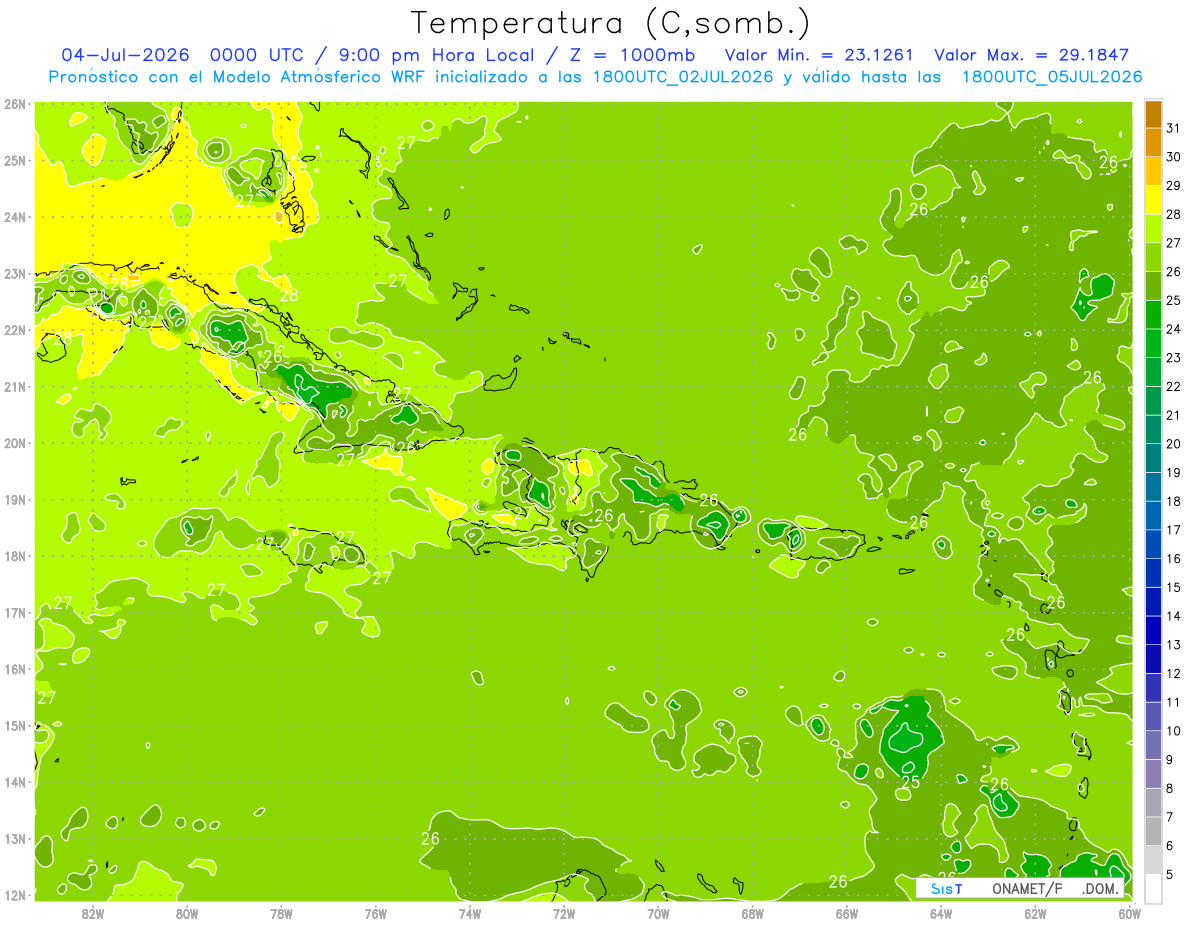1200x927 pixels.
Task: Click the '76W' longitude axis label
Action: click(x=375, y=913)
